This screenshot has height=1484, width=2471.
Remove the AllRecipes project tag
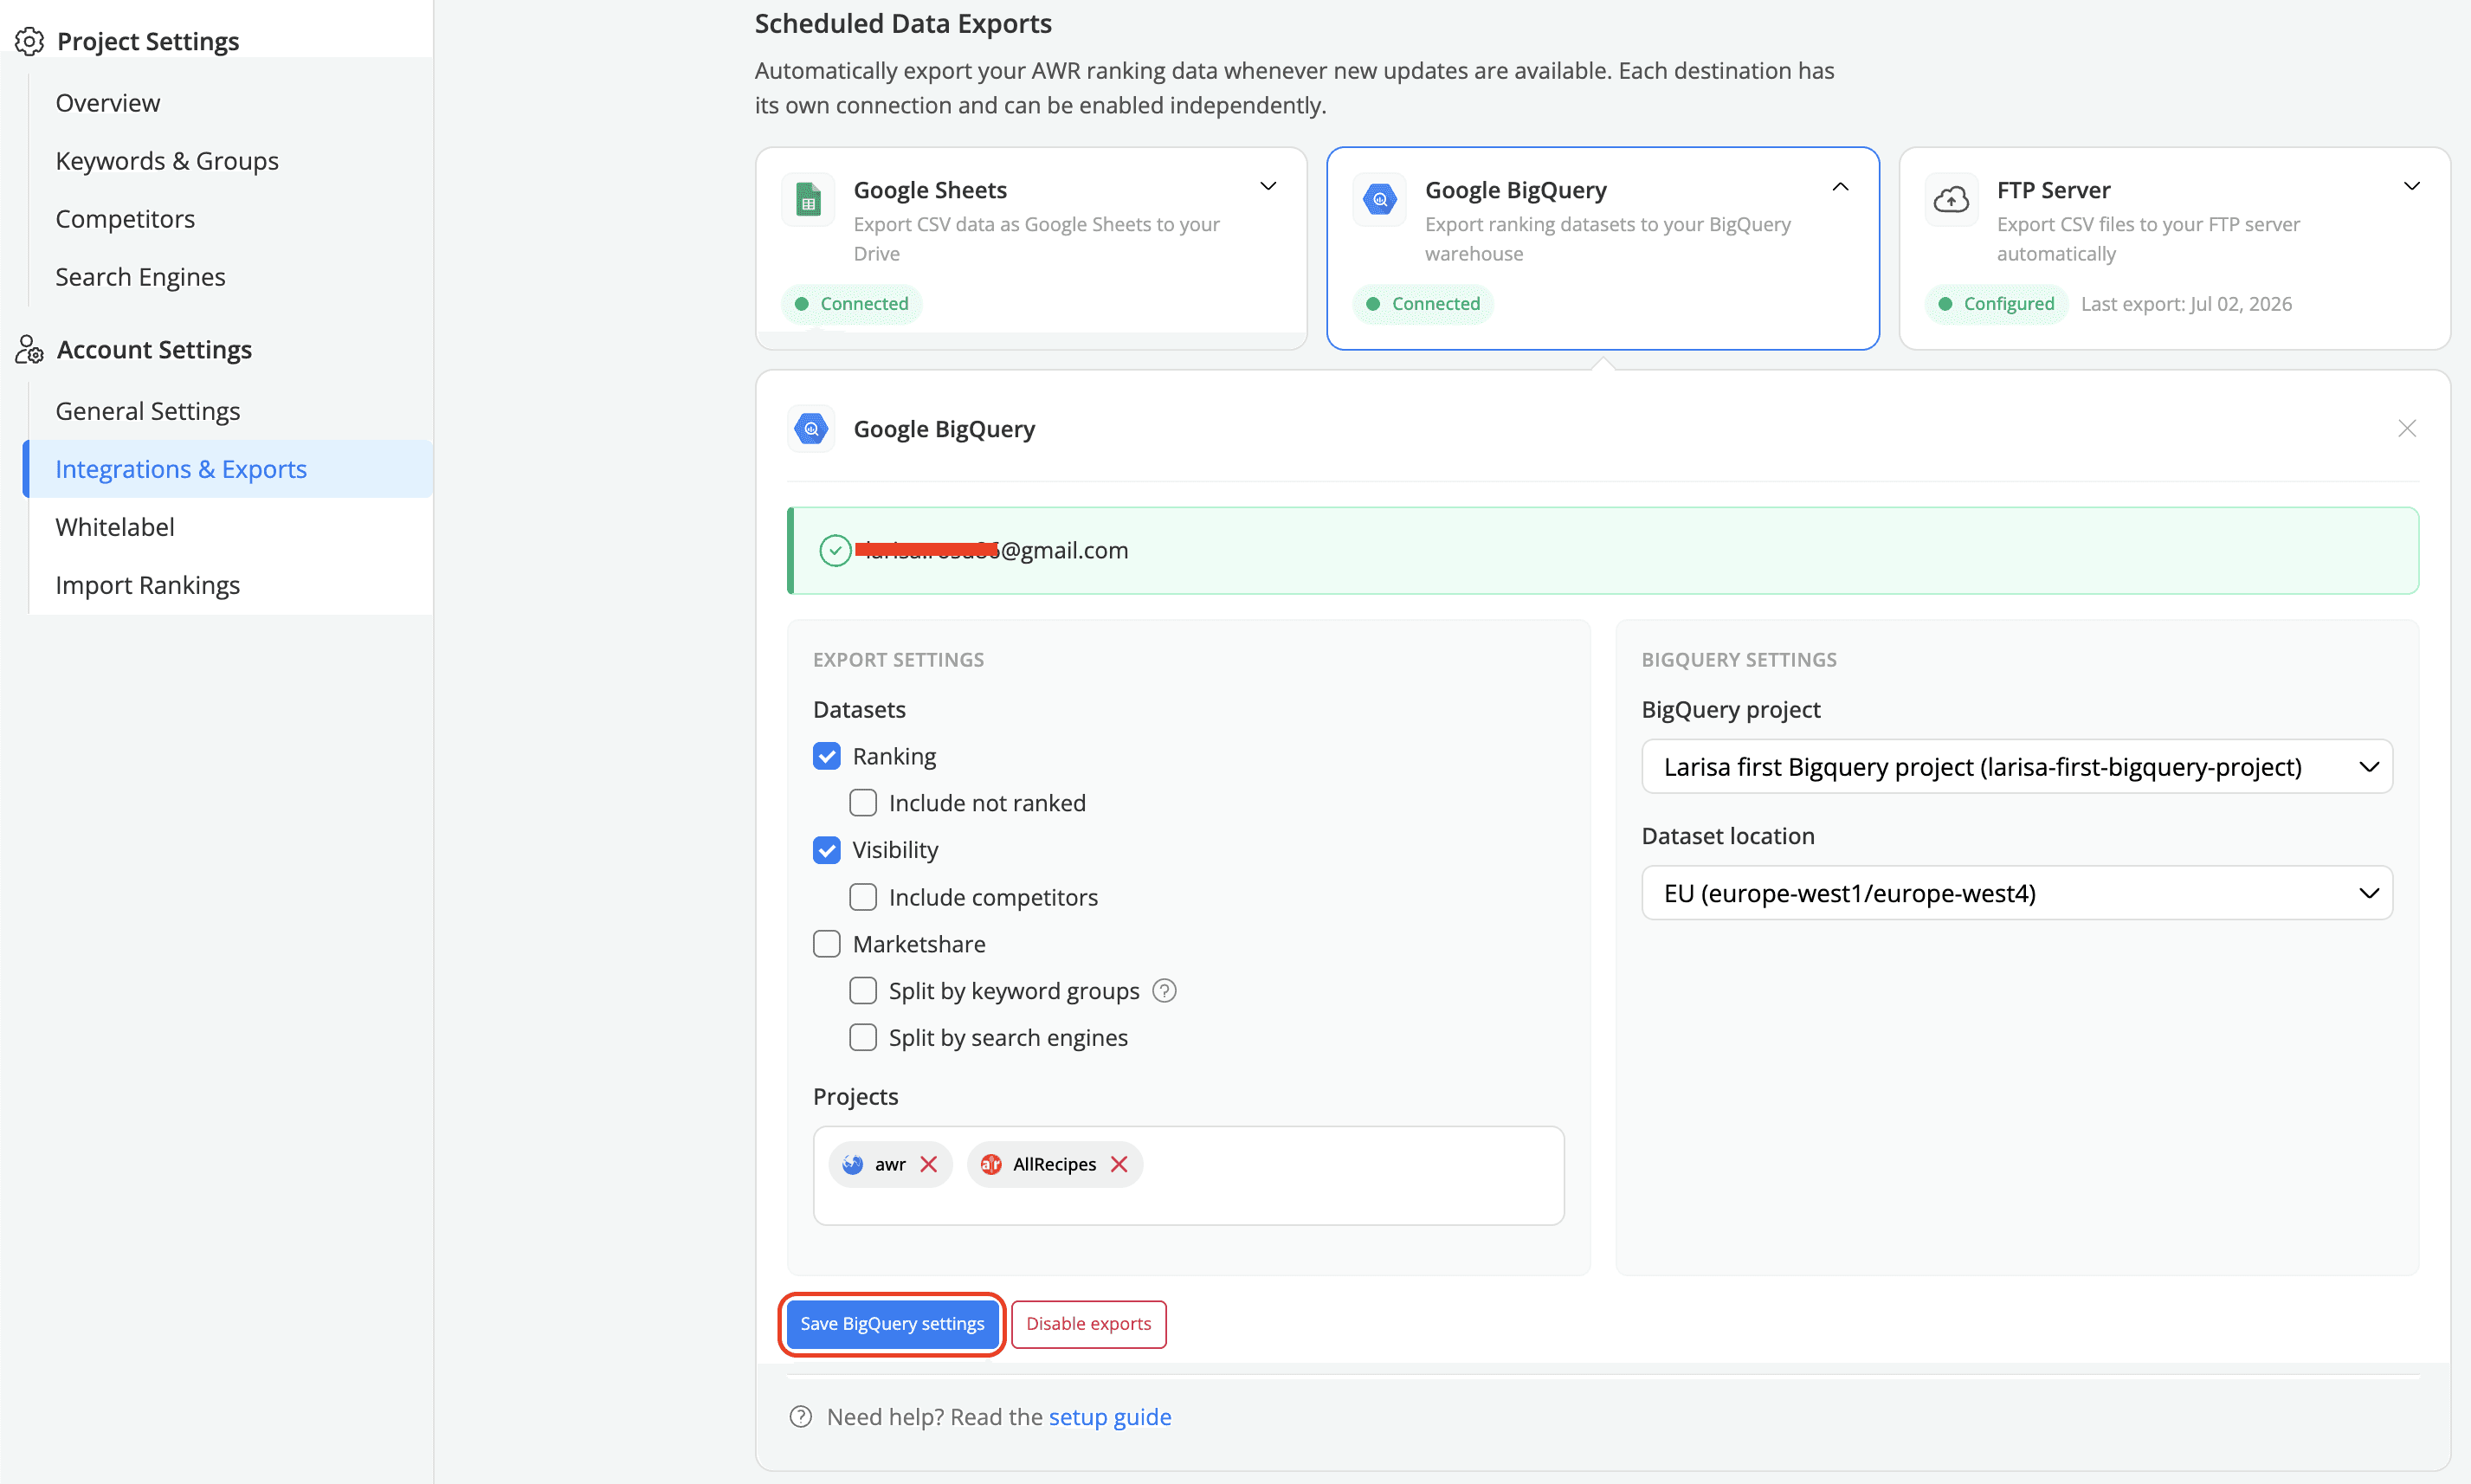(1119, 1164)
